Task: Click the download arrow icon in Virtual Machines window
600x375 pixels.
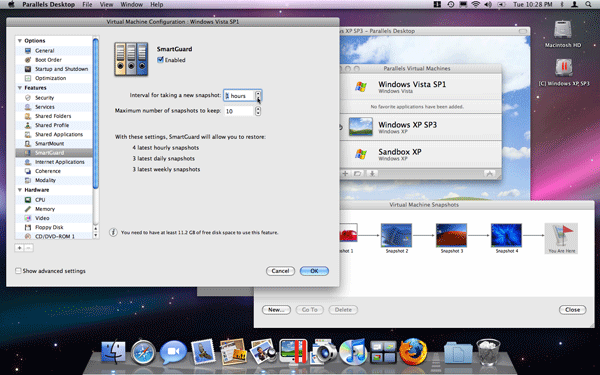Action: [371, 174]
